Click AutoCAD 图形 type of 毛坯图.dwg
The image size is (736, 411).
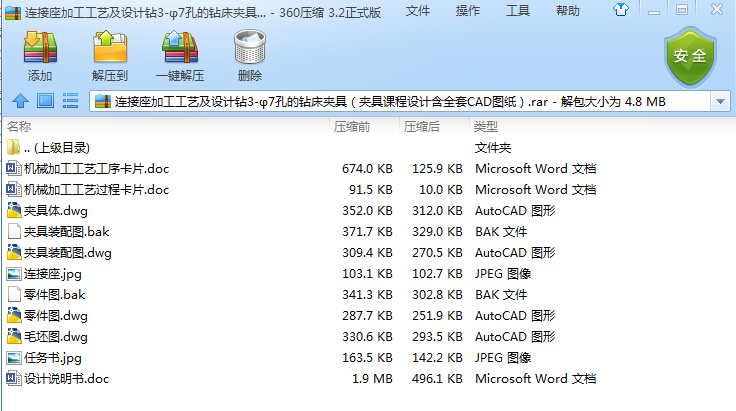pyautogui.click(x=515, y=337)
